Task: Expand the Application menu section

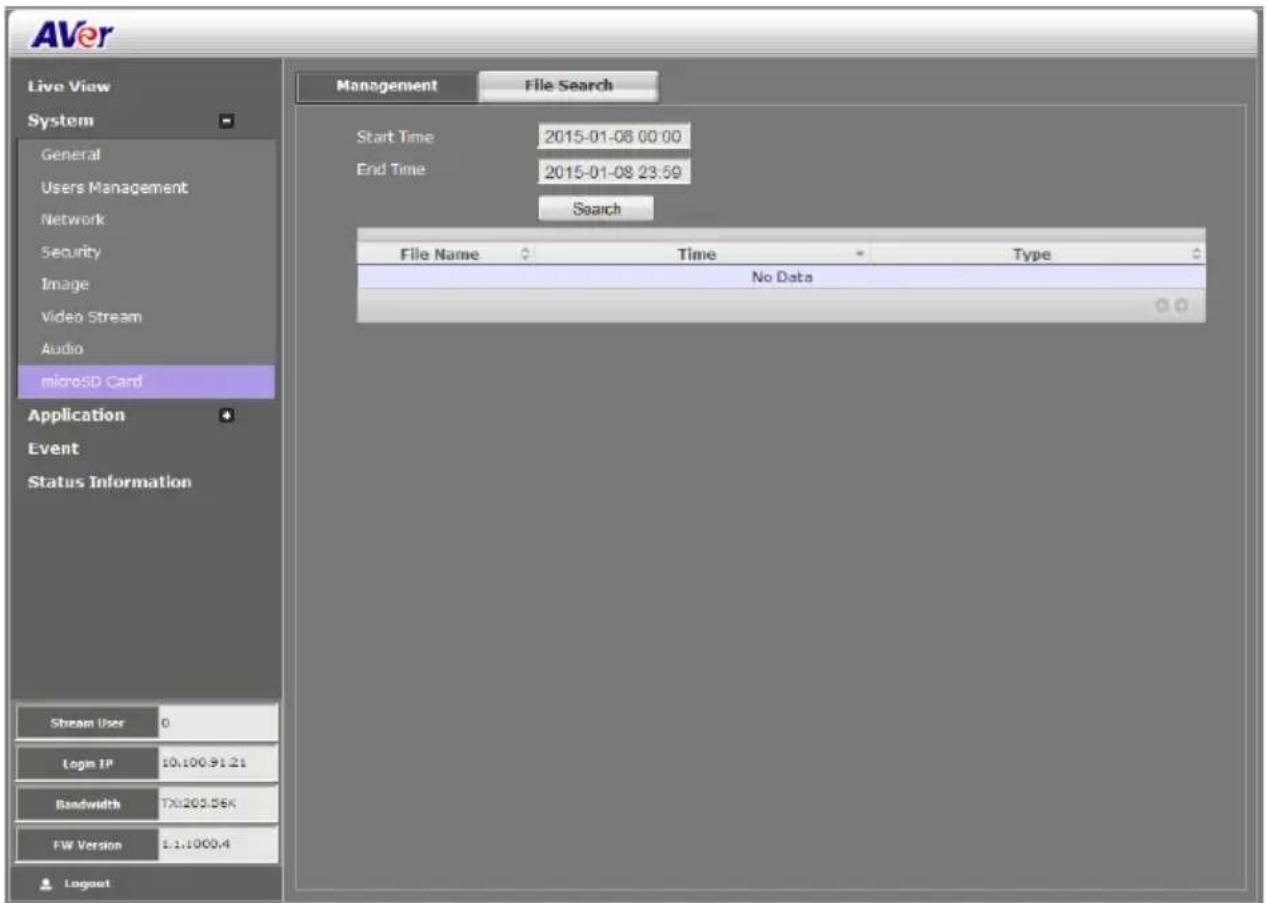Action: click(x=227, y=415)
